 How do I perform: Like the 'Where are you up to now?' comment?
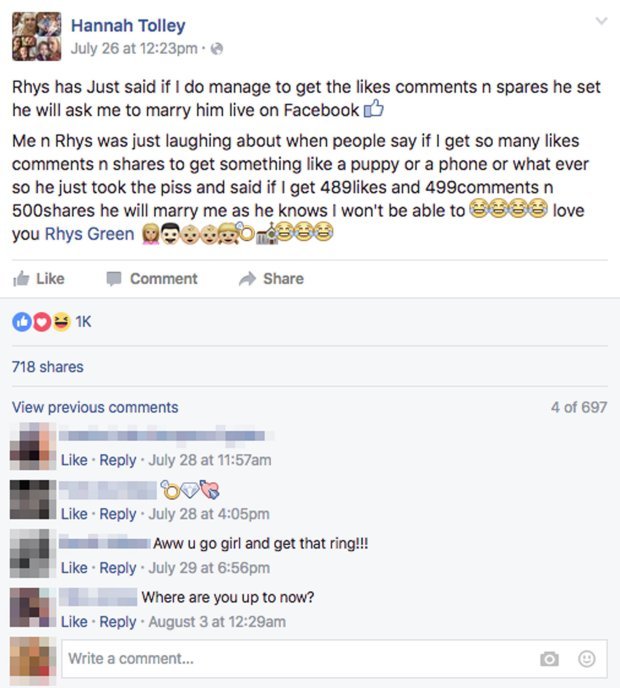click(x=74, y=622)
